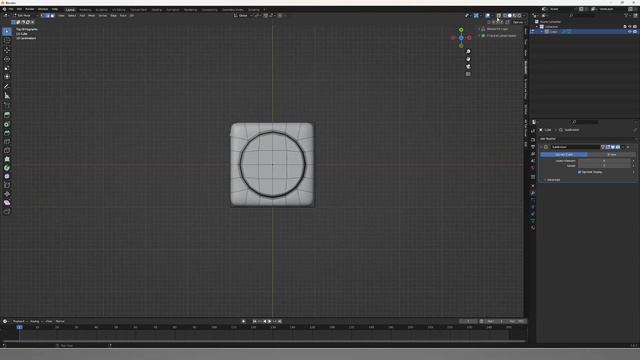
Task: Select the Annotate tool
Action: (x=7, y=87)
